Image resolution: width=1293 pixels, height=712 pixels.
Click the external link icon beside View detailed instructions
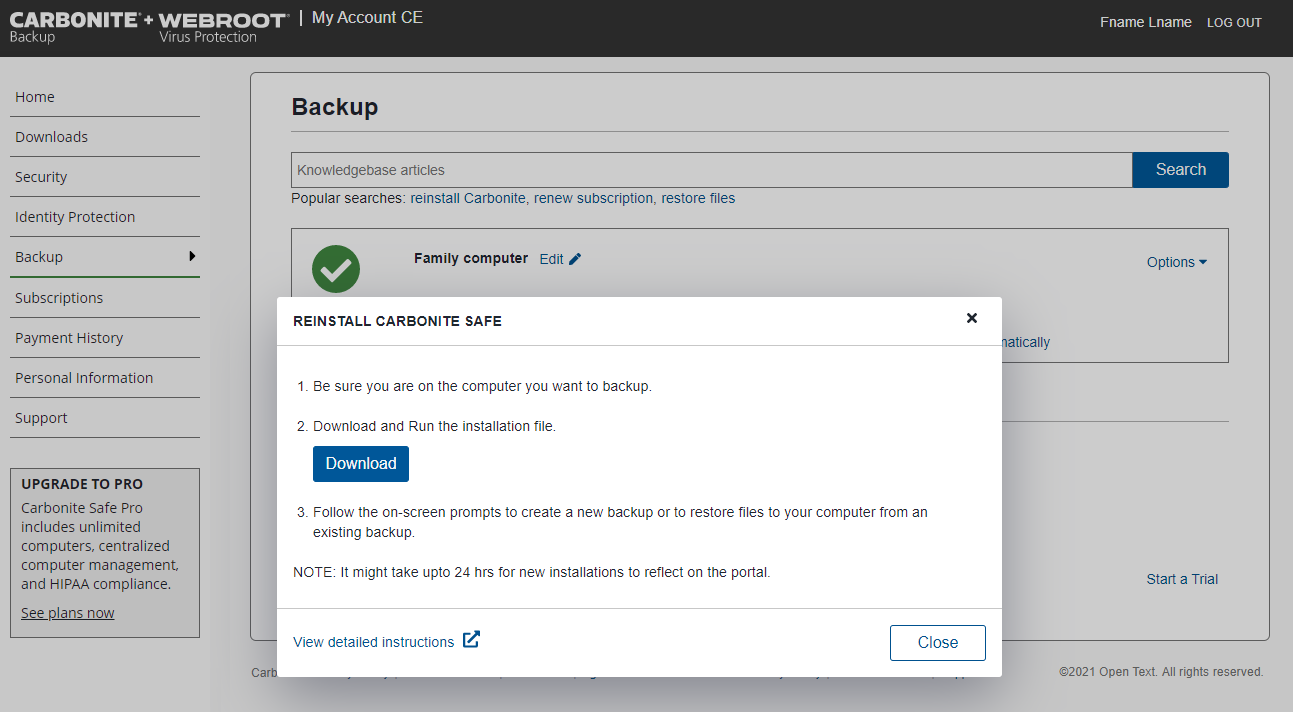471,640
